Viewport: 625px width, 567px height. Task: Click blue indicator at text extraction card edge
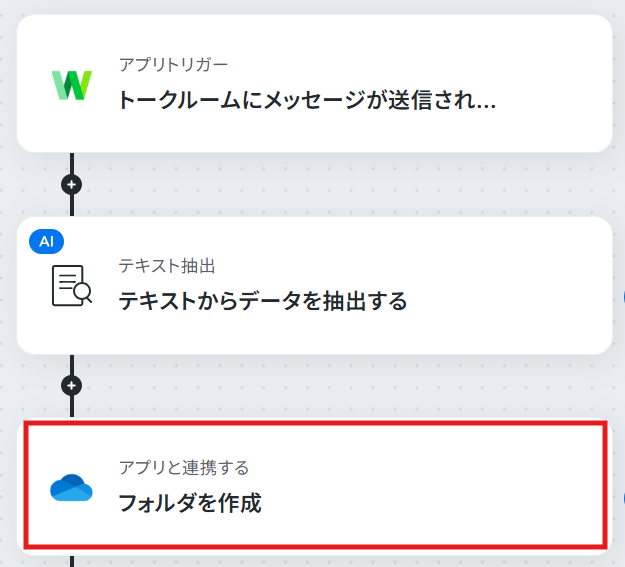click(623, 297)
